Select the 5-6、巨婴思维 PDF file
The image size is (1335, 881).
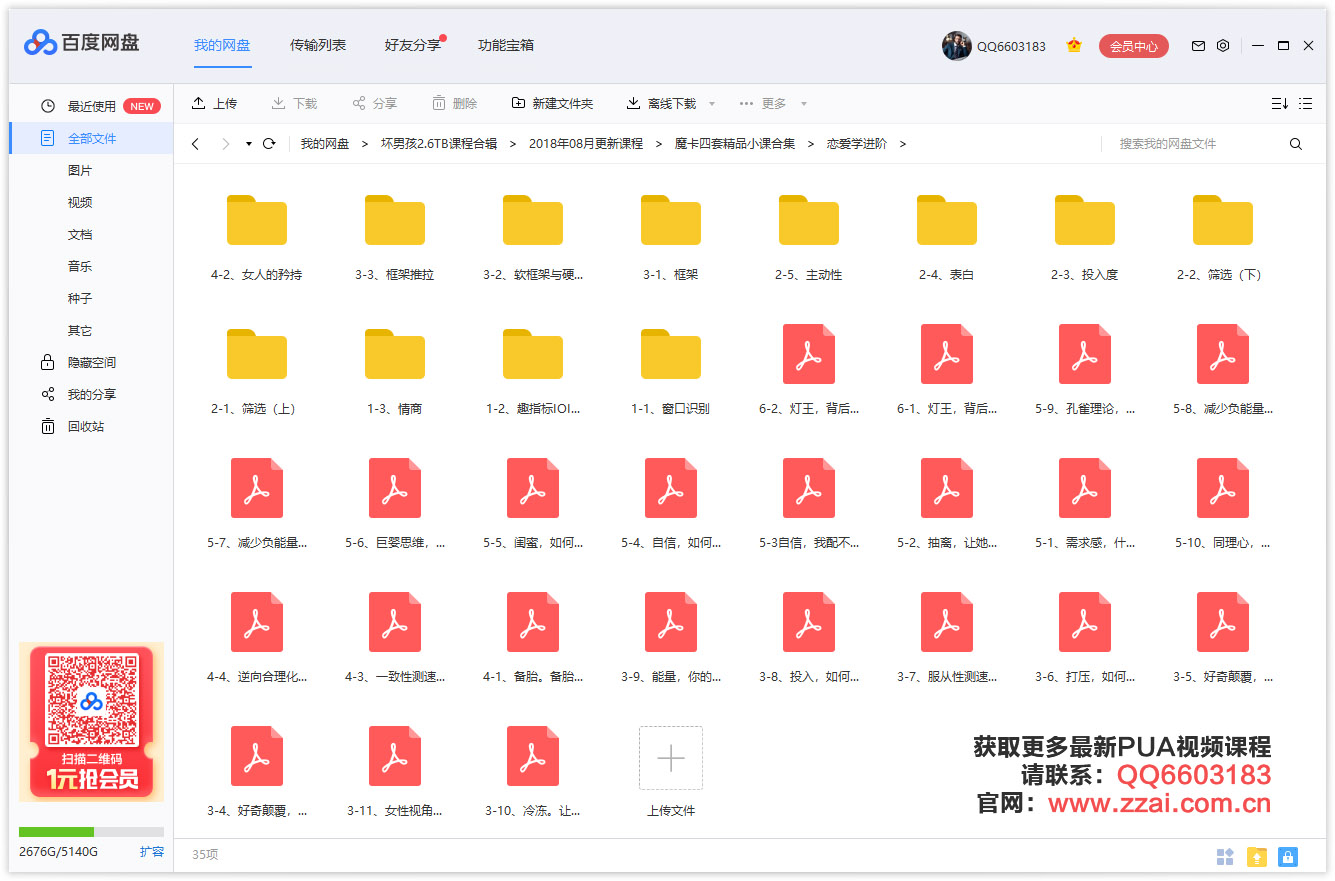point(395,488)
